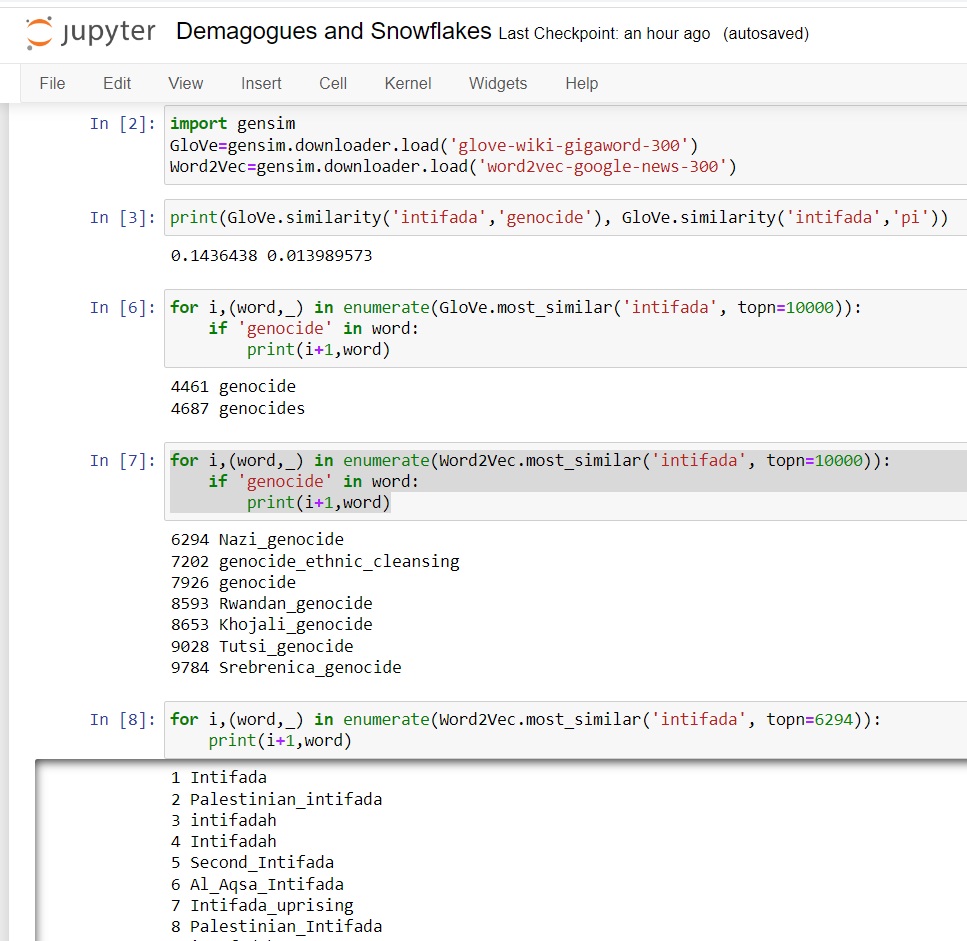This screenshot has height=941, width=967.
Task: Focus the GloVe.similarity print code cell
Action: pos(560,217)
